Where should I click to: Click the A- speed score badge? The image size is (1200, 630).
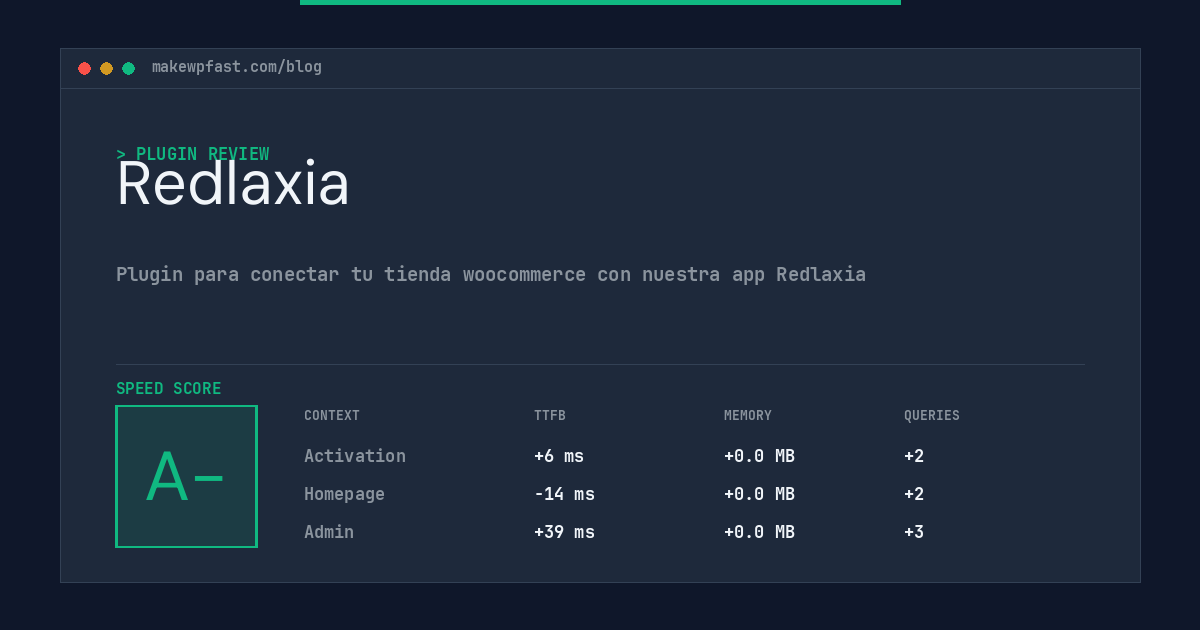click(x=186, y=476)
